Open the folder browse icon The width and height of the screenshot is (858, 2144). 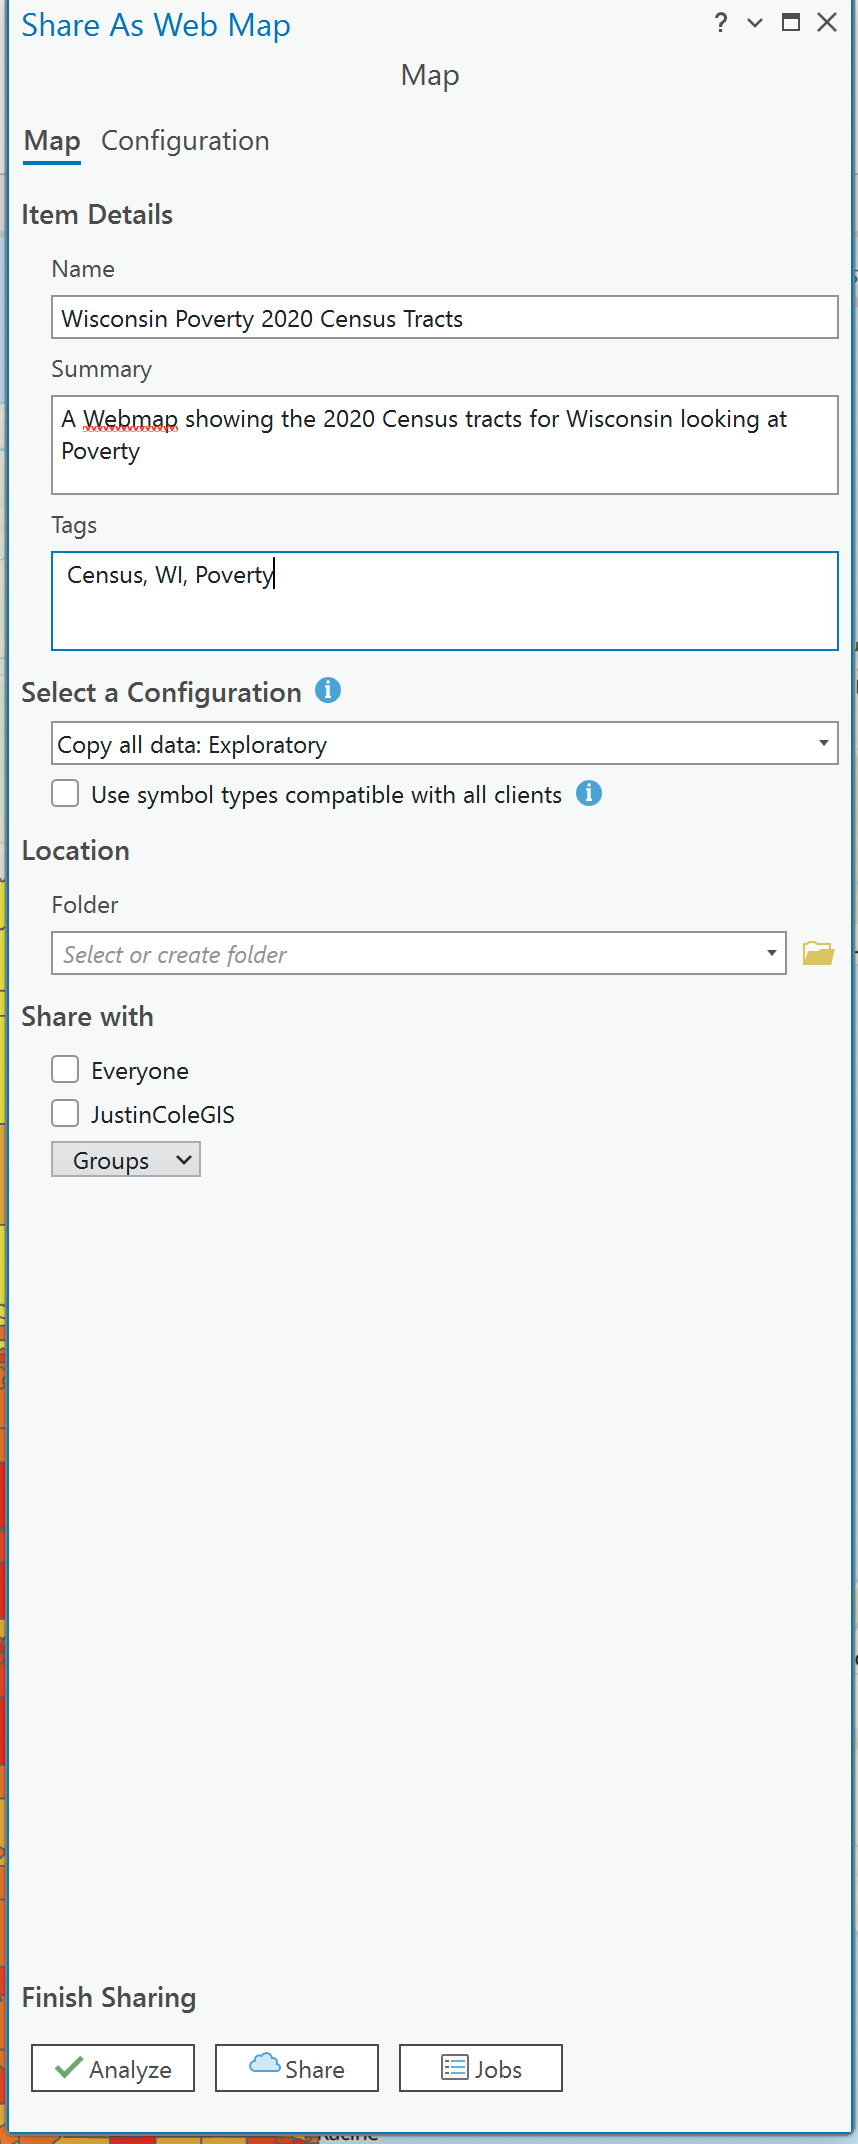[817, 953]
